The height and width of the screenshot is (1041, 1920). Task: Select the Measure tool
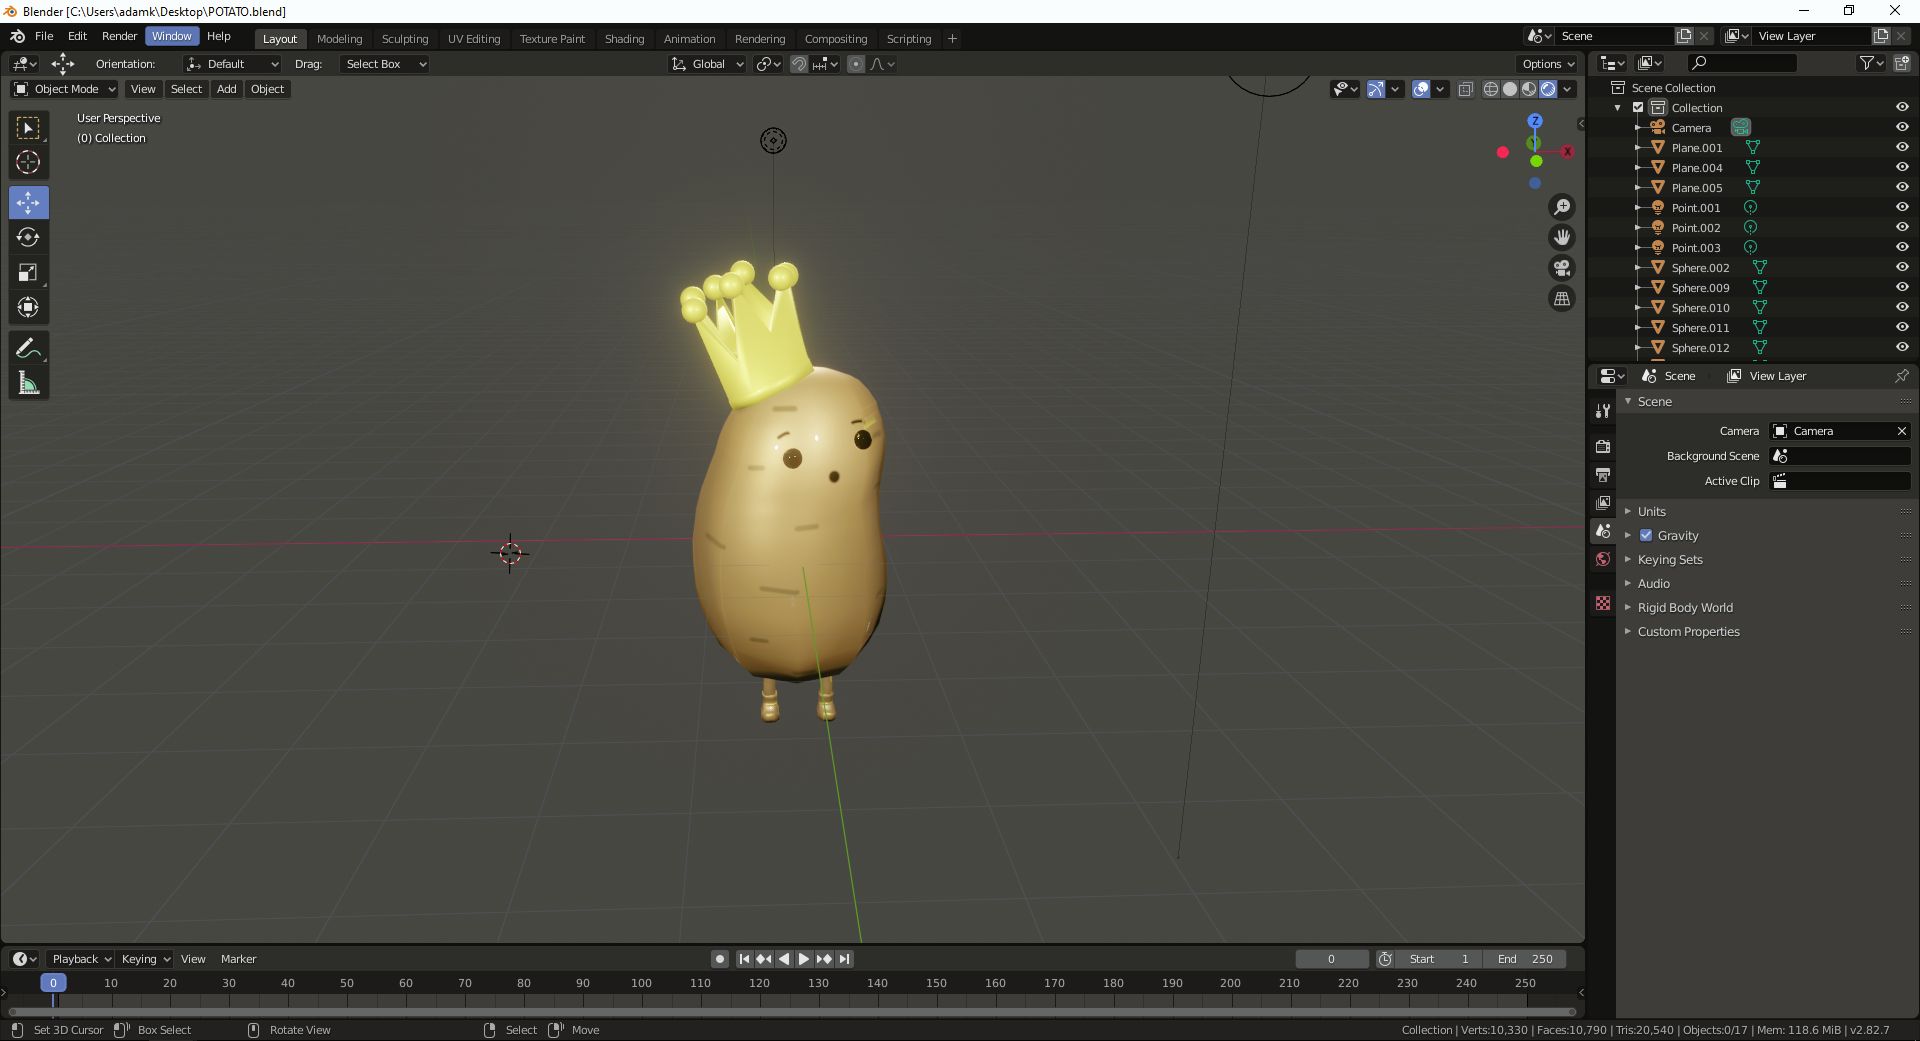click(28, 383)
